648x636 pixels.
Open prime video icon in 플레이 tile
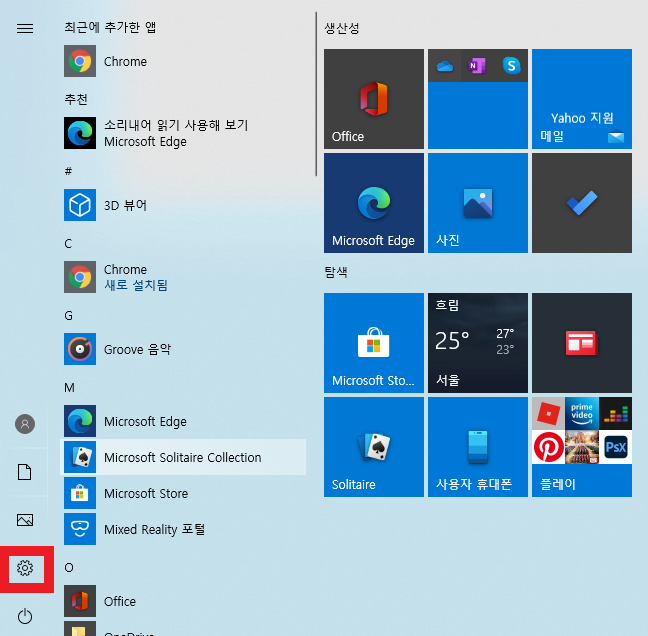[x=582, y=414]
